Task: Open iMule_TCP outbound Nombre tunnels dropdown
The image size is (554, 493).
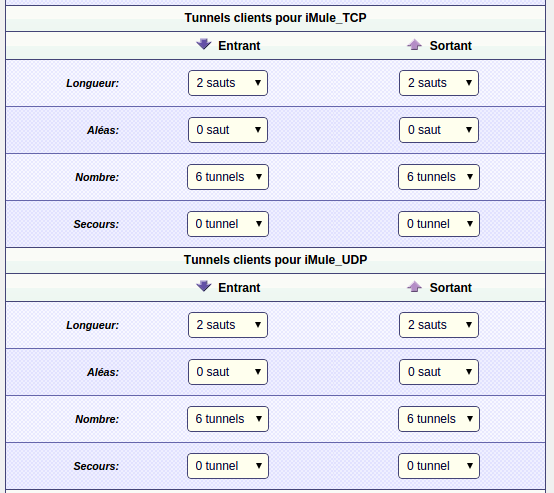Action: (439, 177)
